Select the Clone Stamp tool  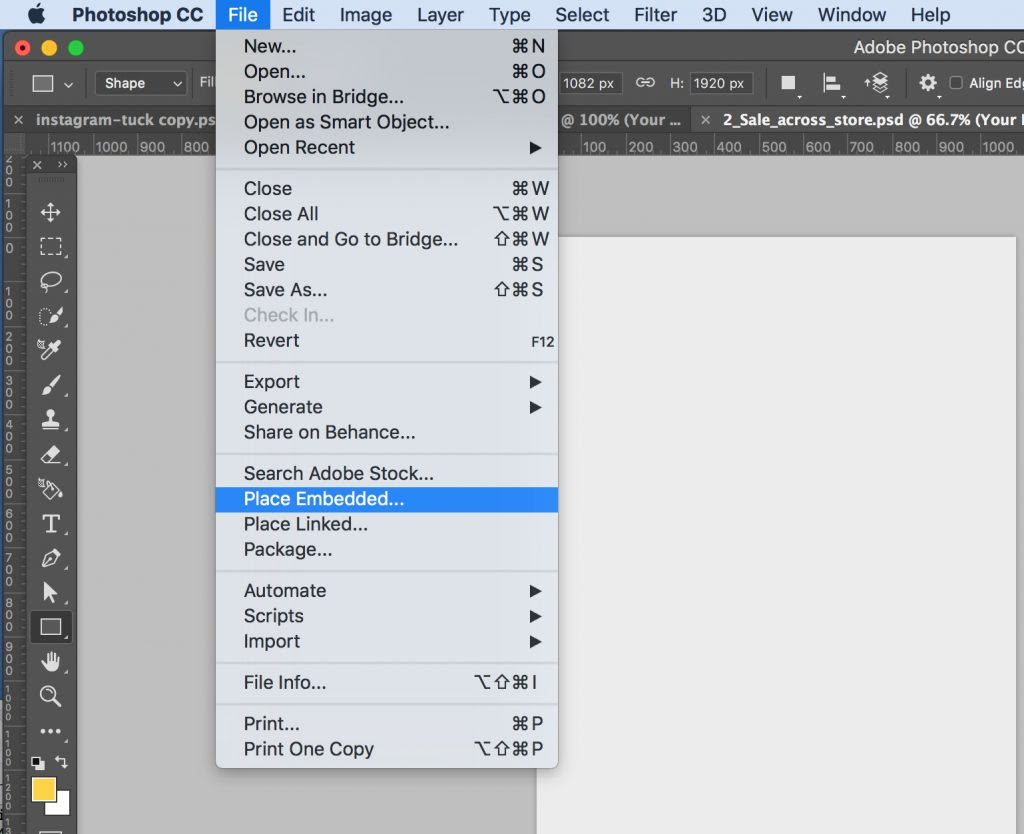pos(50,419)
